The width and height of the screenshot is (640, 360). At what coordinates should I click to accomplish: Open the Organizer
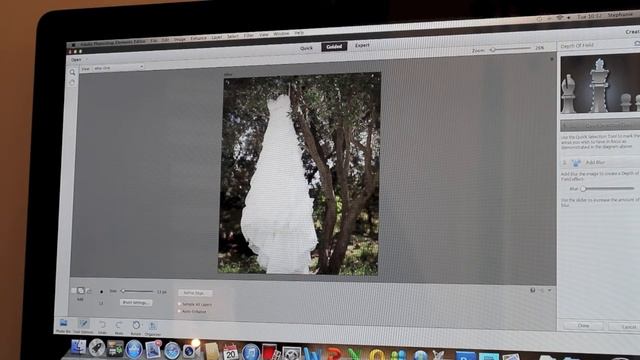point(153,326)
